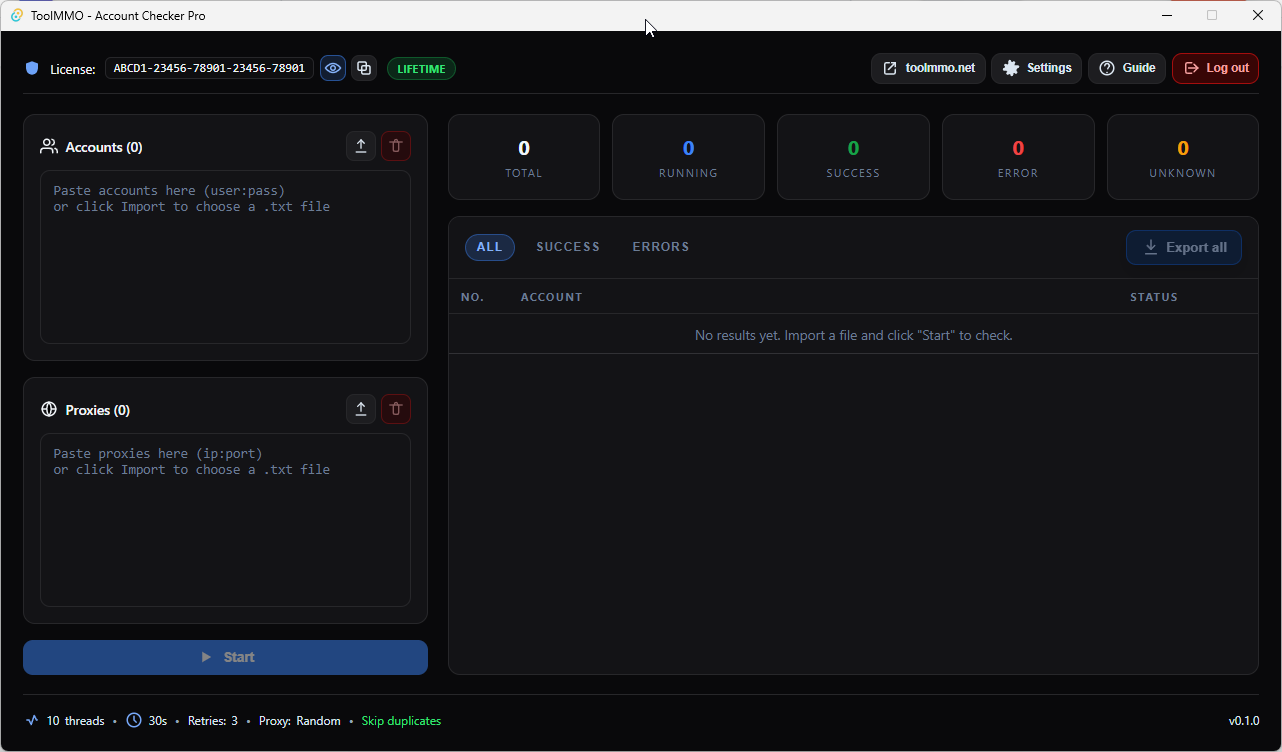The width and height of the screenshot is (1282, 752).
Task: Click the ToolMMO app icon in title bar
Action: (16, 15)
